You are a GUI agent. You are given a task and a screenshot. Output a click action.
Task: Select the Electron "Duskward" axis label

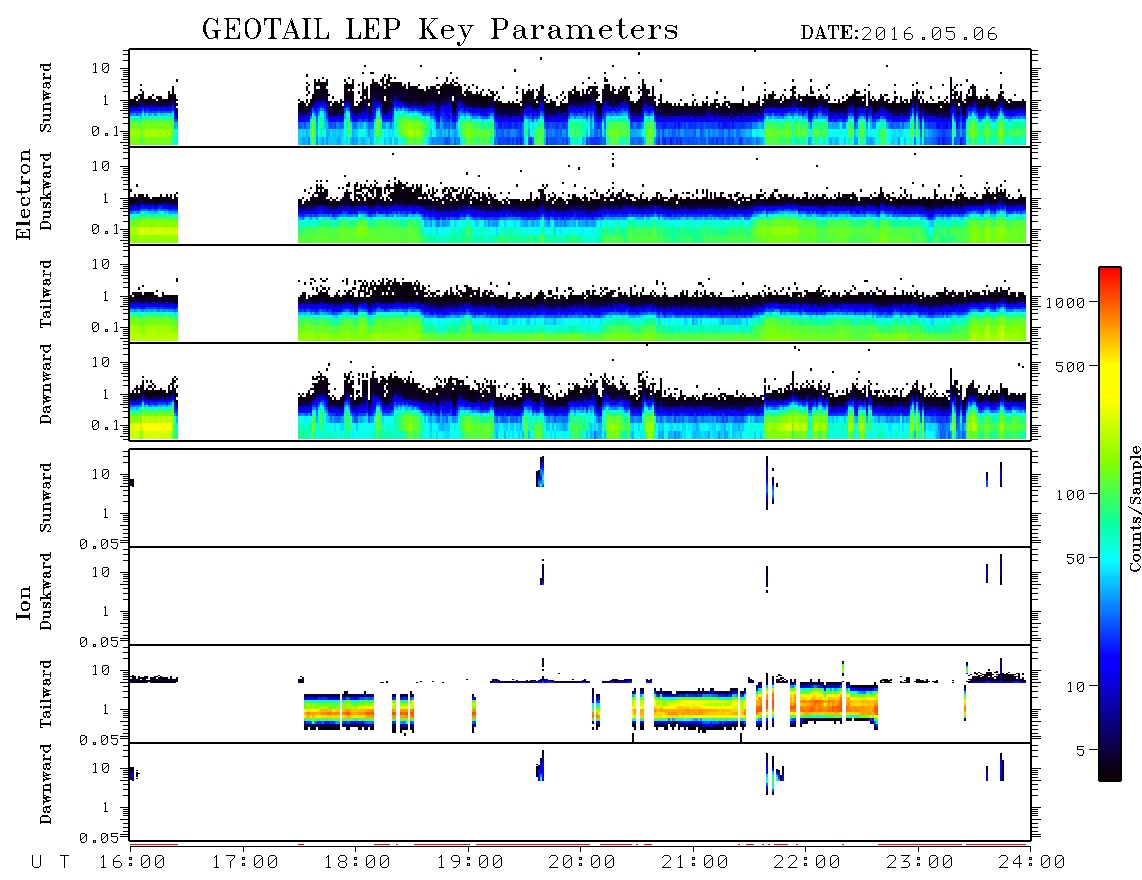46,191
